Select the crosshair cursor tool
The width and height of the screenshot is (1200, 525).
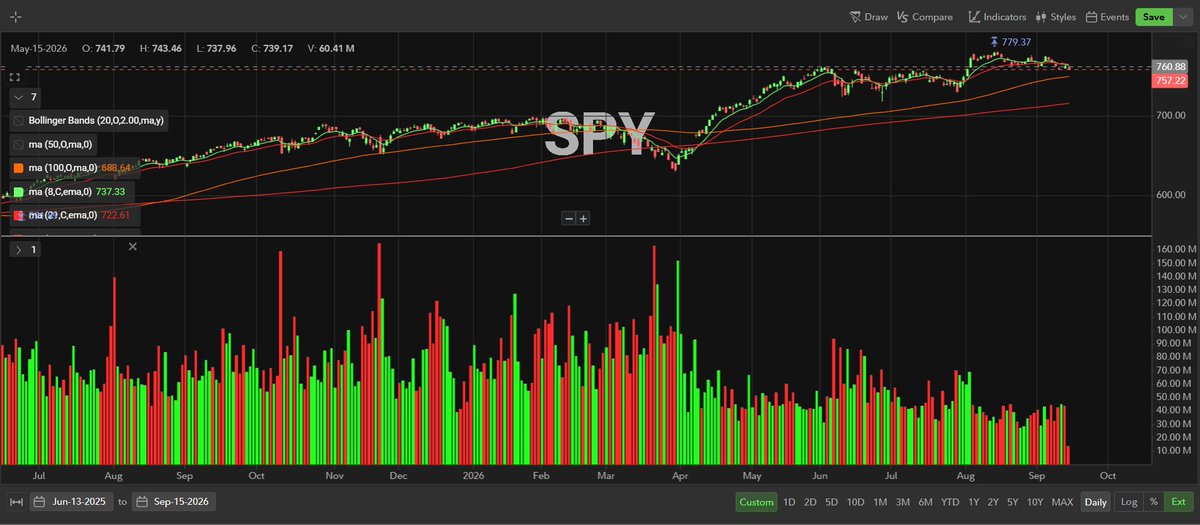(16, 17)
